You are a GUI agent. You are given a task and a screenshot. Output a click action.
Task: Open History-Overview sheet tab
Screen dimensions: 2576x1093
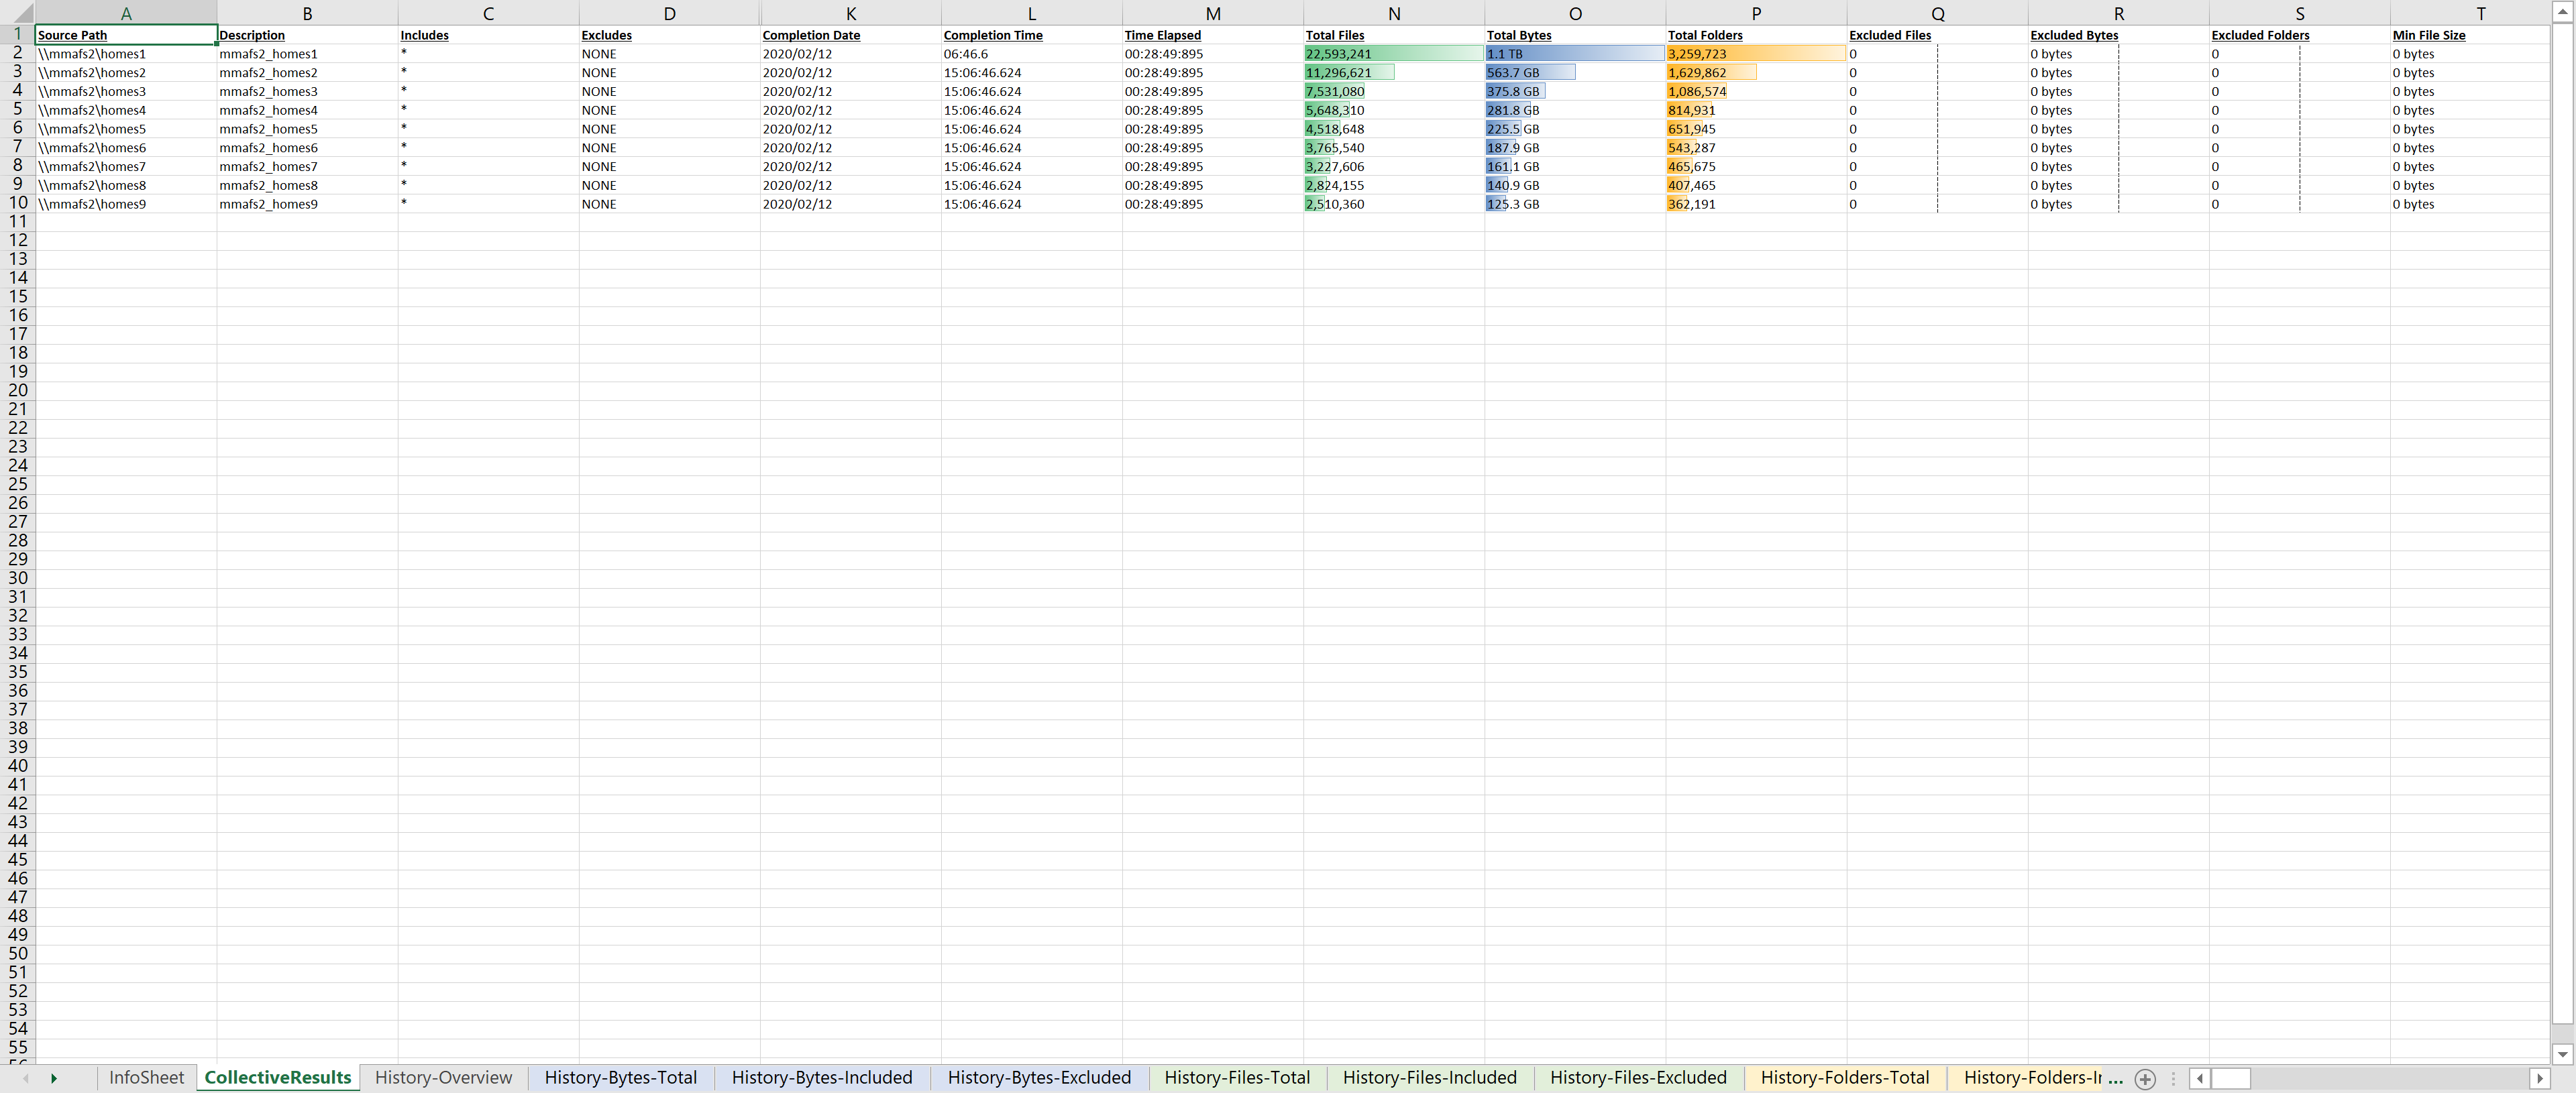[x=443, y=1077]
